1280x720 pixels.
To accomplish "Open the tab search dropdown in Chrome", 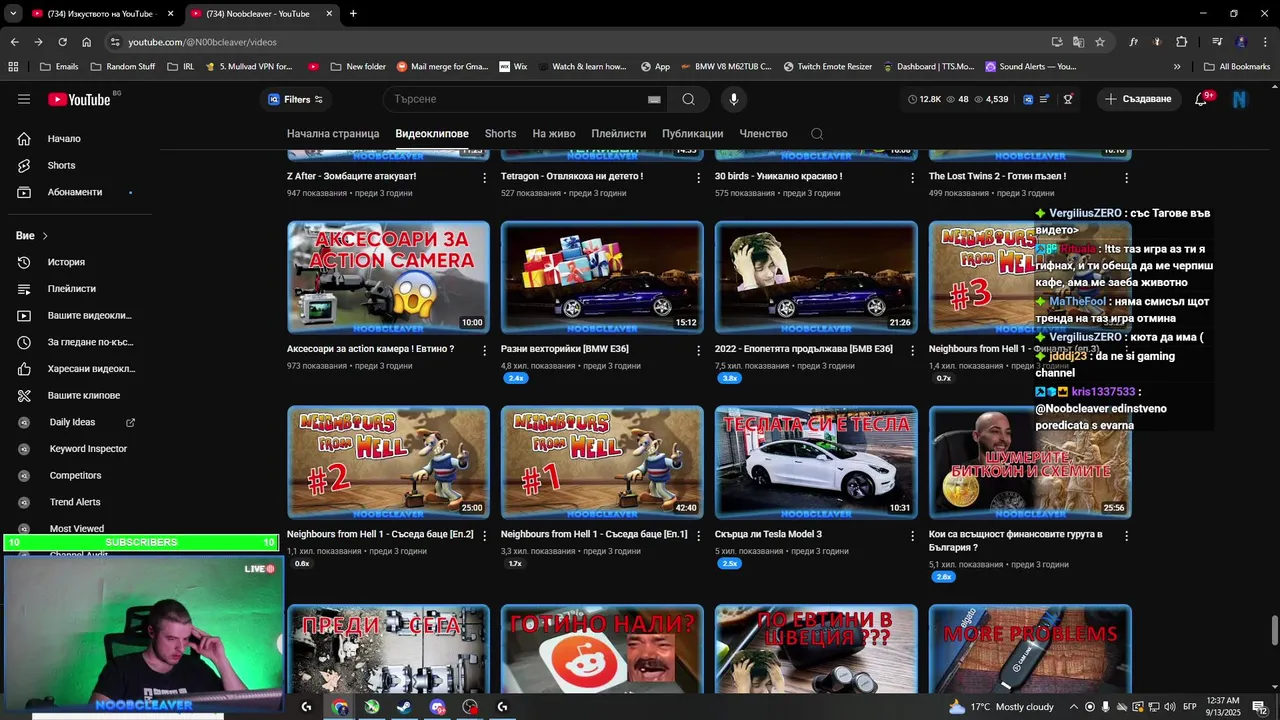I will (x=13, y=13).
